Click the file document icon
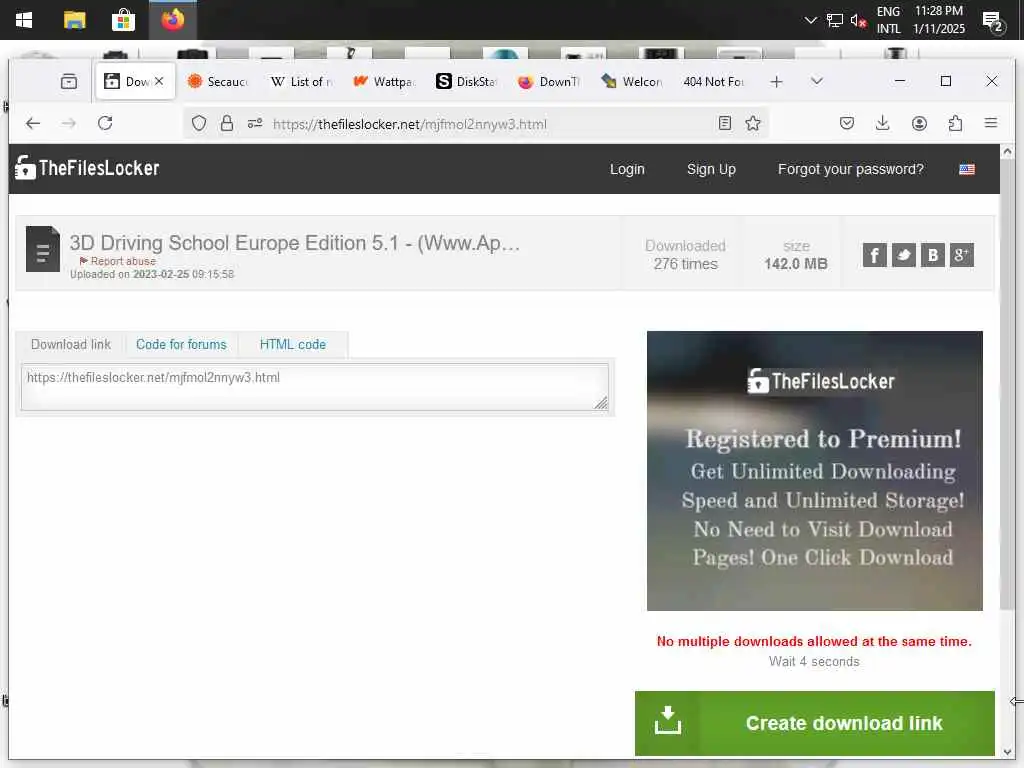Image resolution: width=1024 pixels, height=768 pixels. pos(42,249)
